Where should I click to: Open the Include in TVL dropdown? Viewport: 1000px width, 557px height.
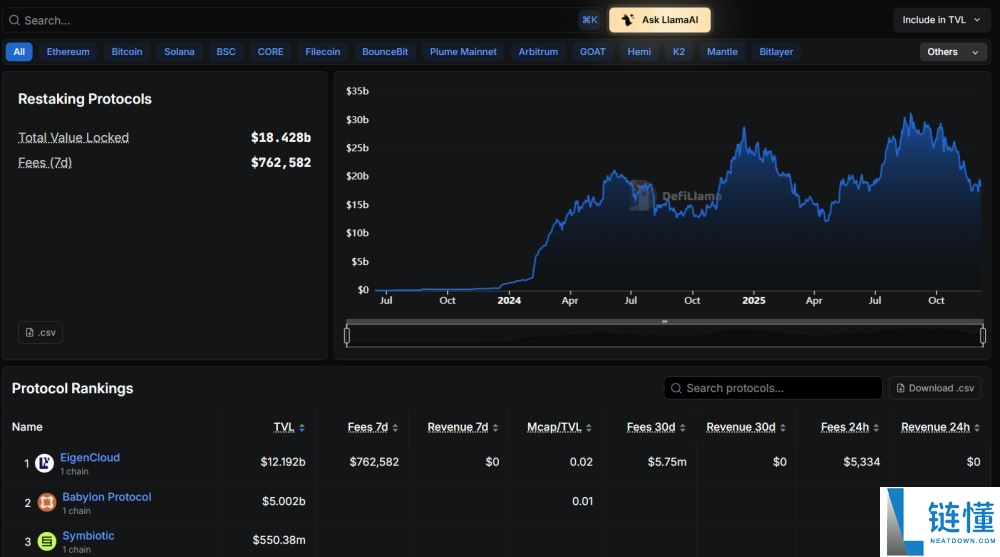tap(939, 20)
